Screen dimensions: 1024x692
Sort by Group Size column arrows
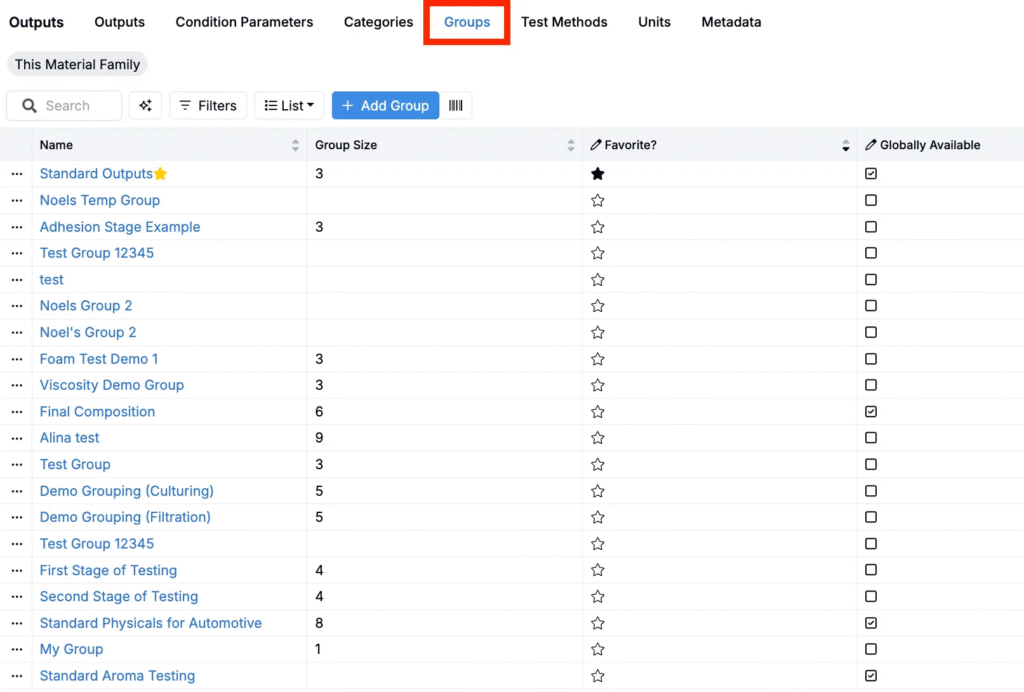571,146
